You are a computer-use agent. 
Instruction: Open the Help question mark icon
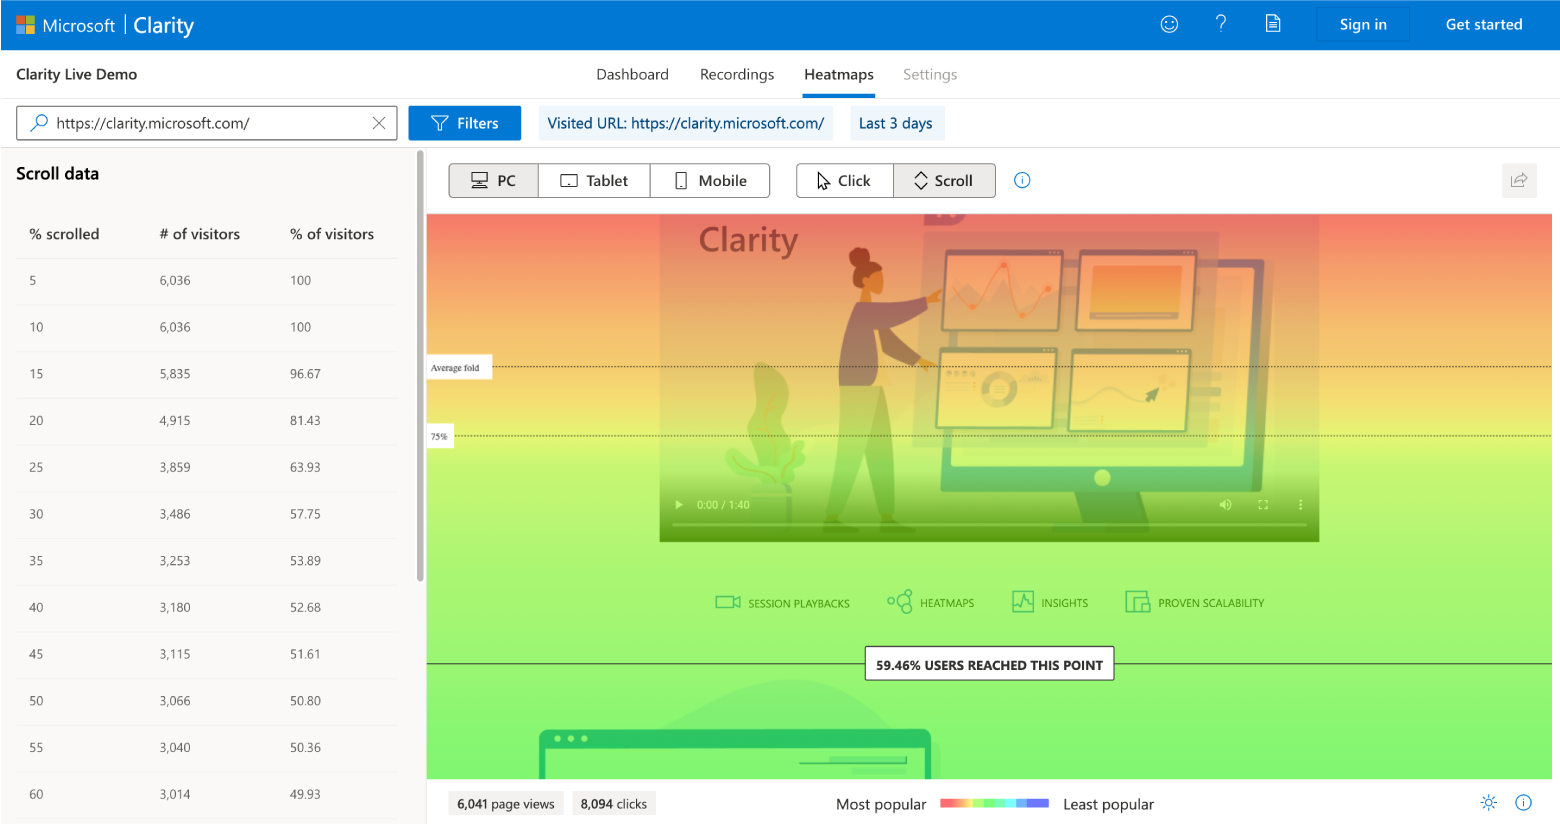1221,23
